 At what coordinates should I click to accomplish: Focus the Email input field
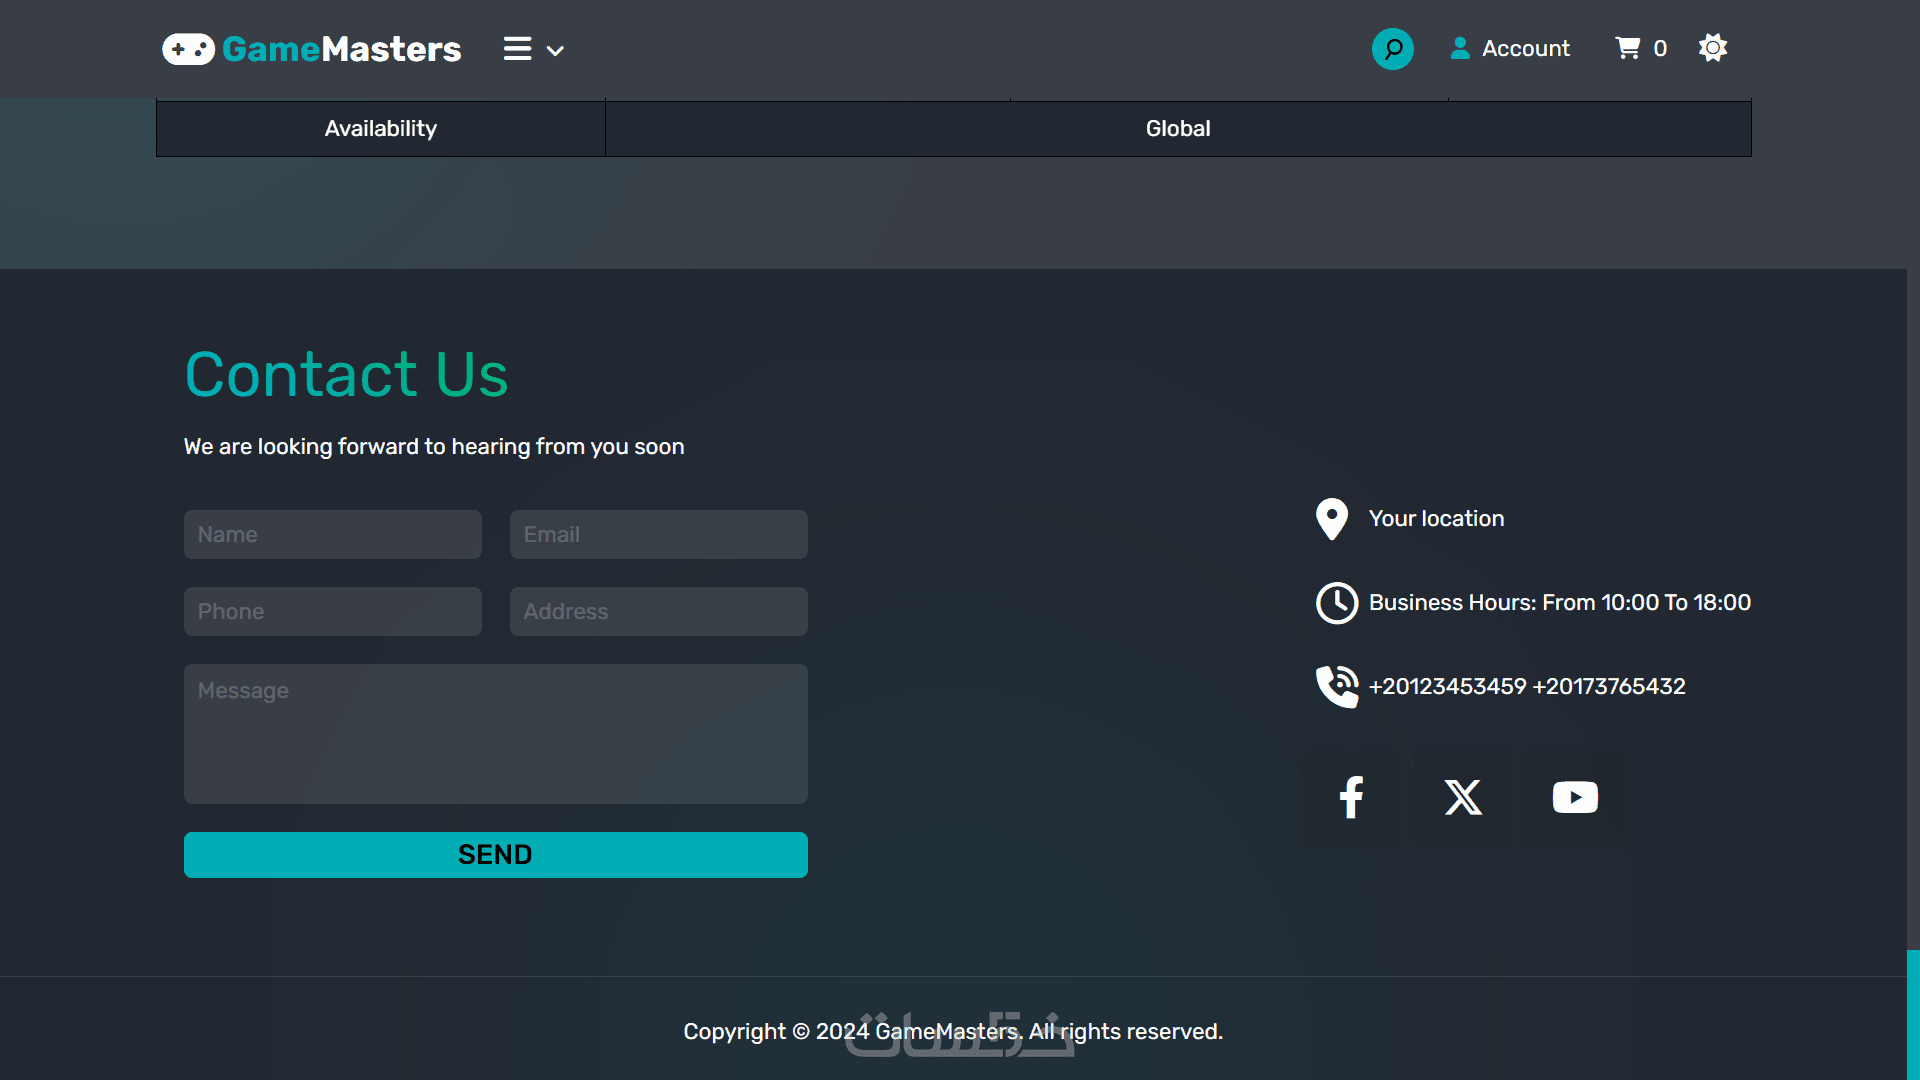pyautogui.click(x=659, y=535)
